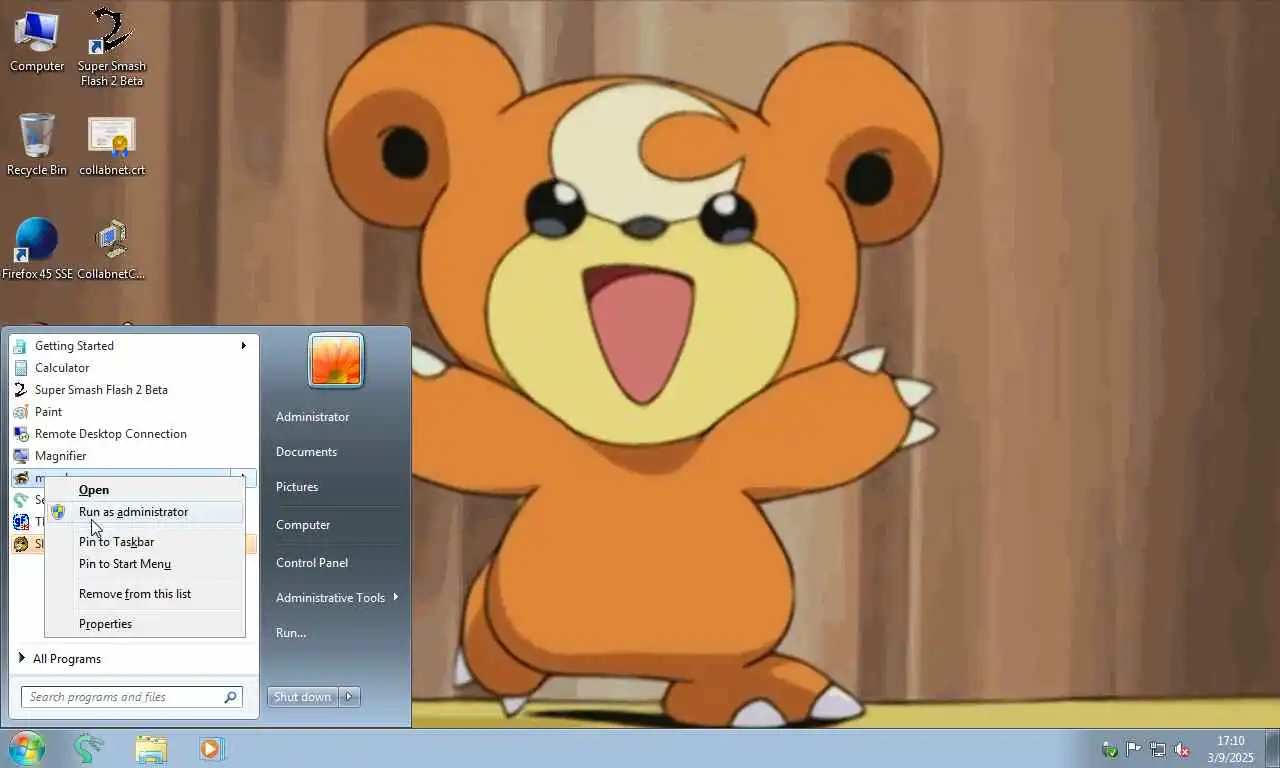The width and height of the screenshot is (1280, 768).
Task: Launch Calculator from the Start menu
Action: coord(134,368)
